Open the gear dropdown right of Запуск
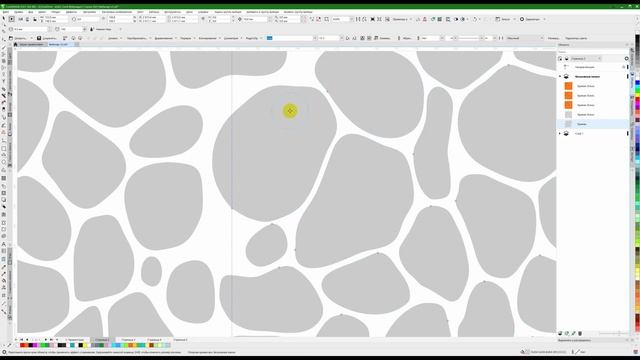This screenshot has width=640, height=360. pyautogui.click(x=533, y=19)
